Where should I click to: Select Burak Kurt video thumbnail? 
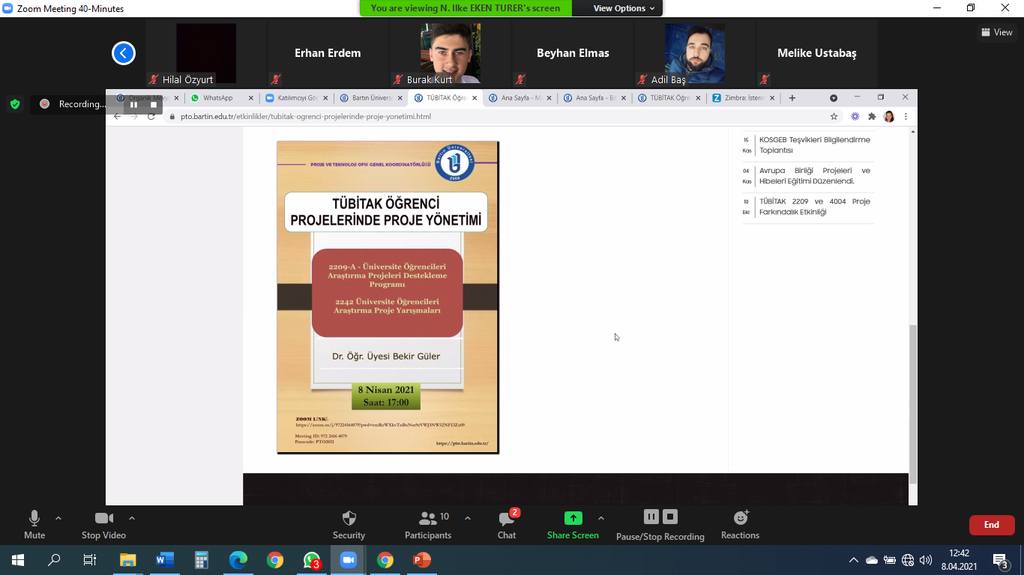(x=451, y=54)
